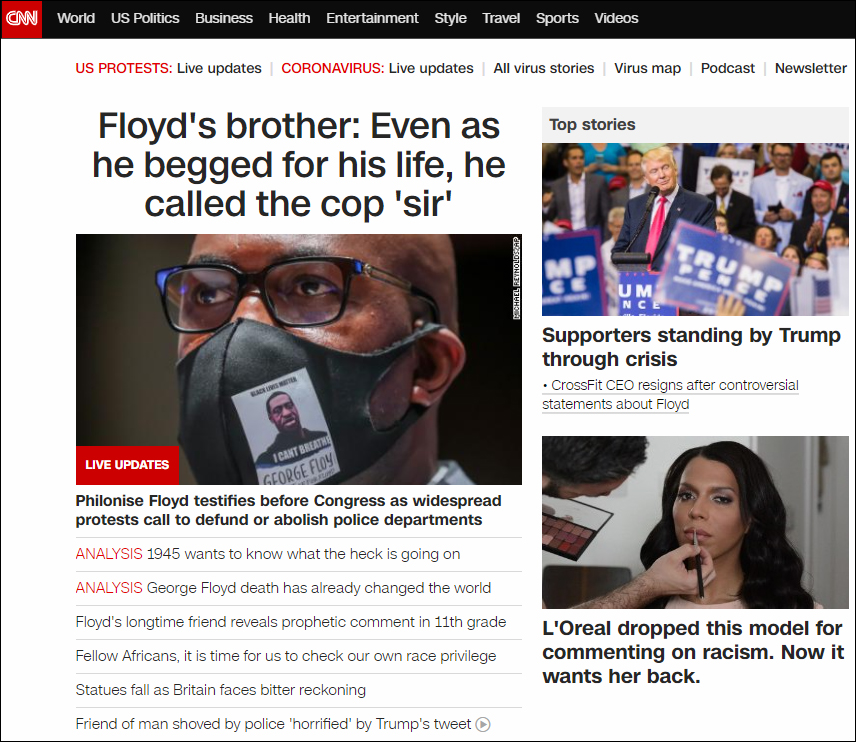The width and height of the screenshot is (856, 742).
Task: Select the Business menu item
Action: [x=224, y=18]
